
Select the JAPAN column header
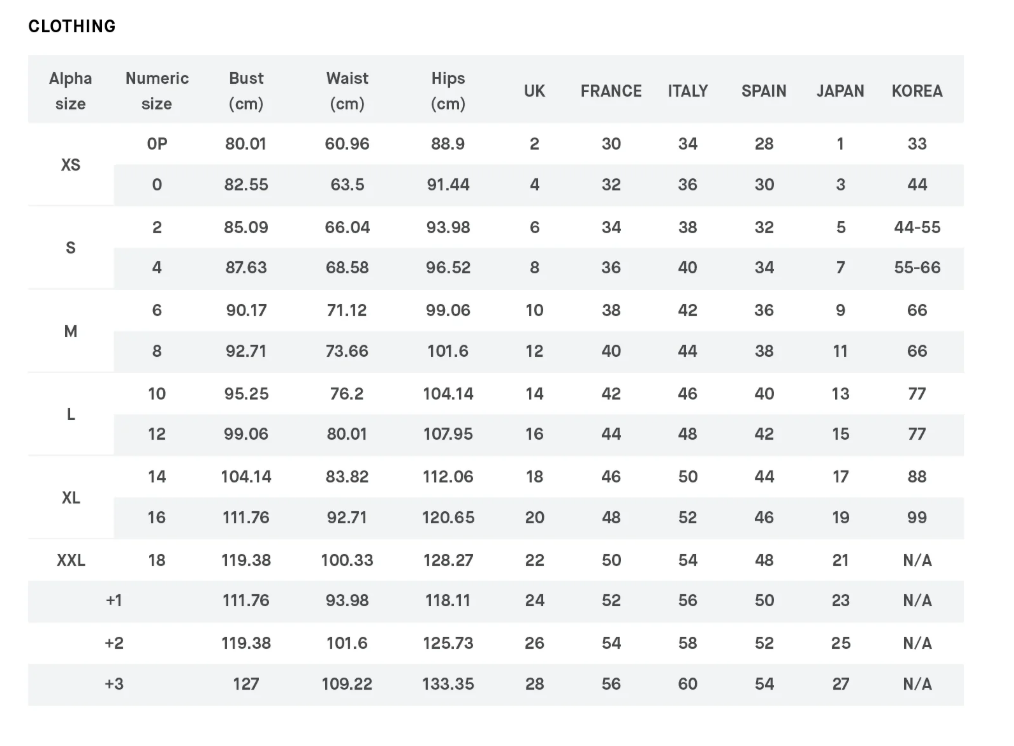(840, 91)
